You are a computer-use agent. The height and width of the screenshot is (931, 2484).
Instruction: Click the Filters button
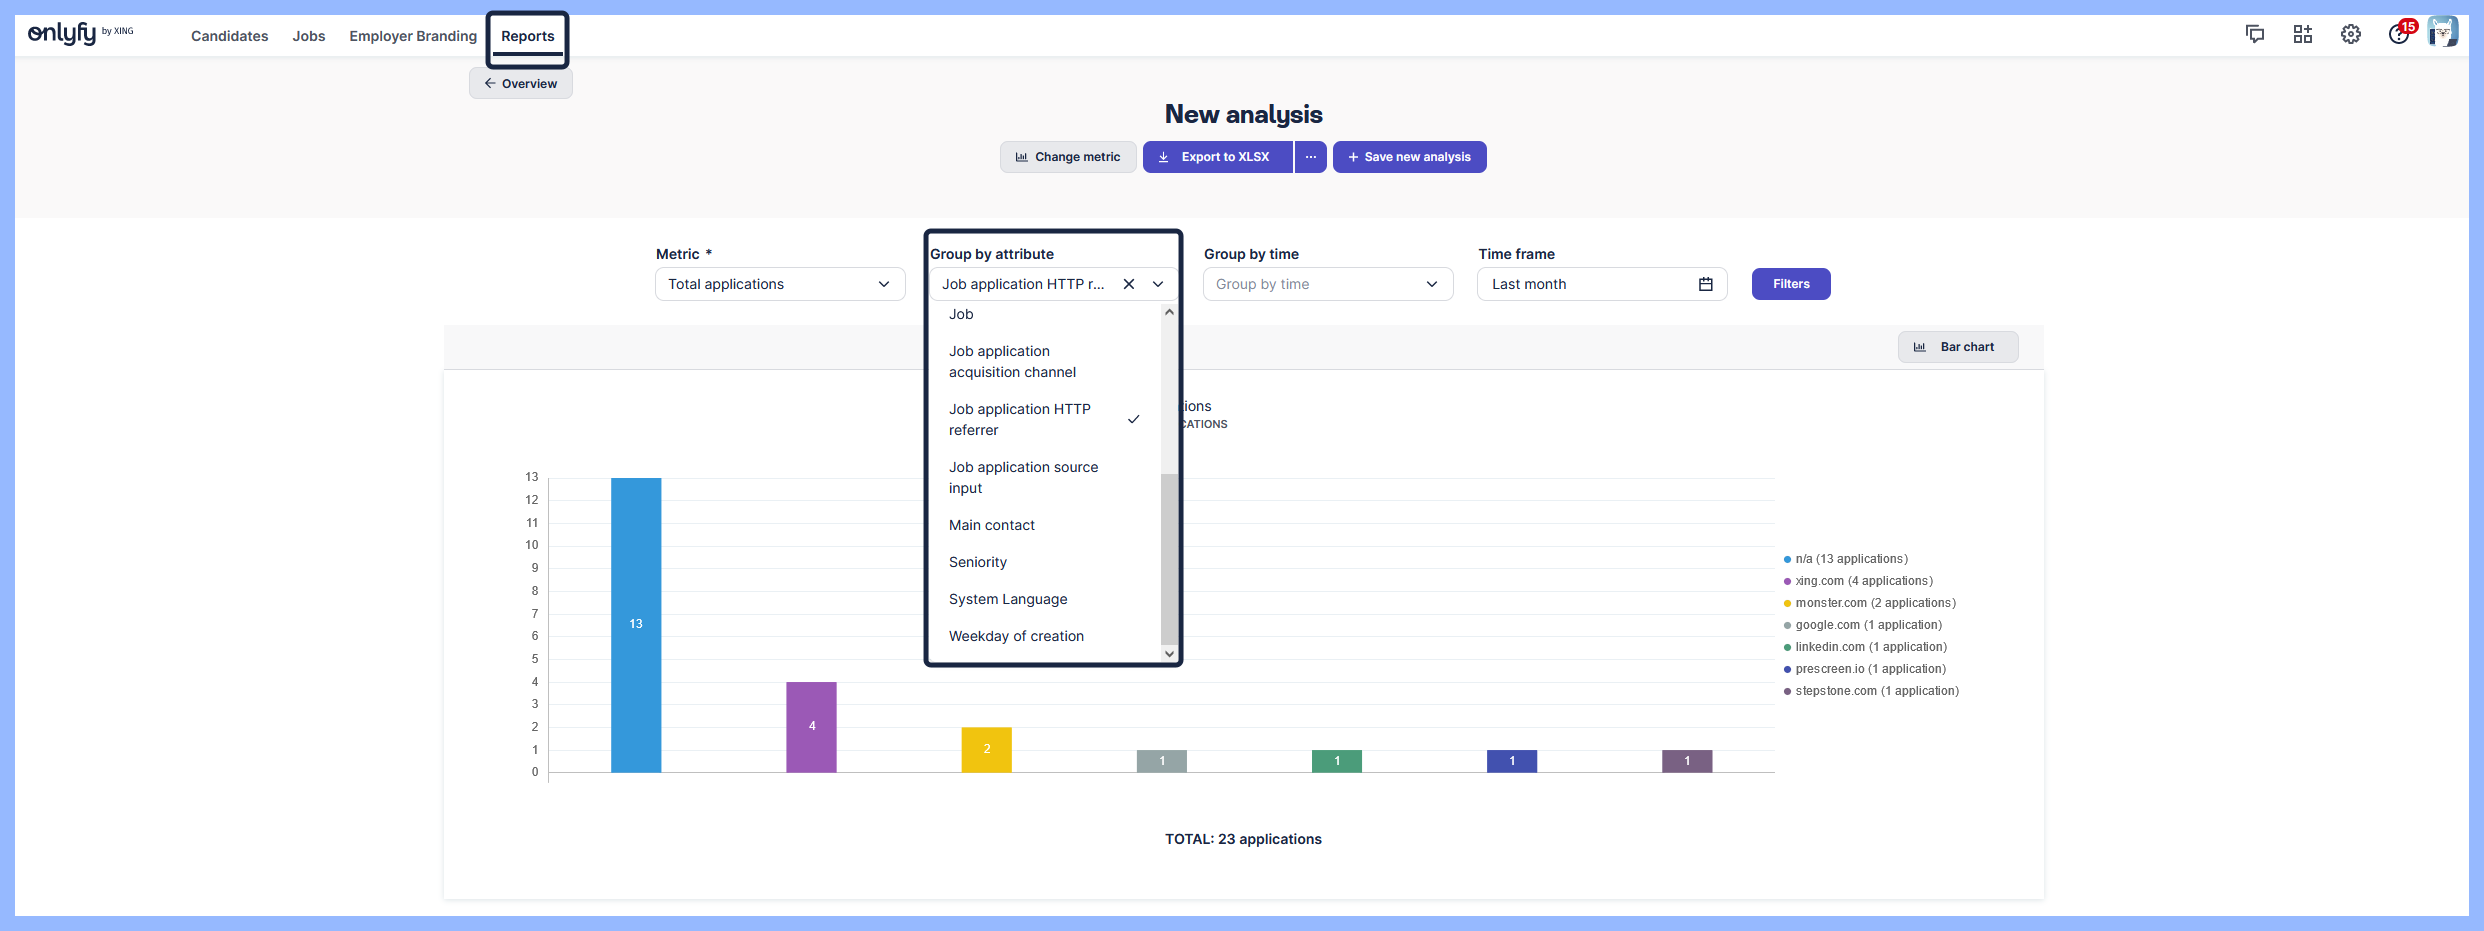tap(1790, 284)
